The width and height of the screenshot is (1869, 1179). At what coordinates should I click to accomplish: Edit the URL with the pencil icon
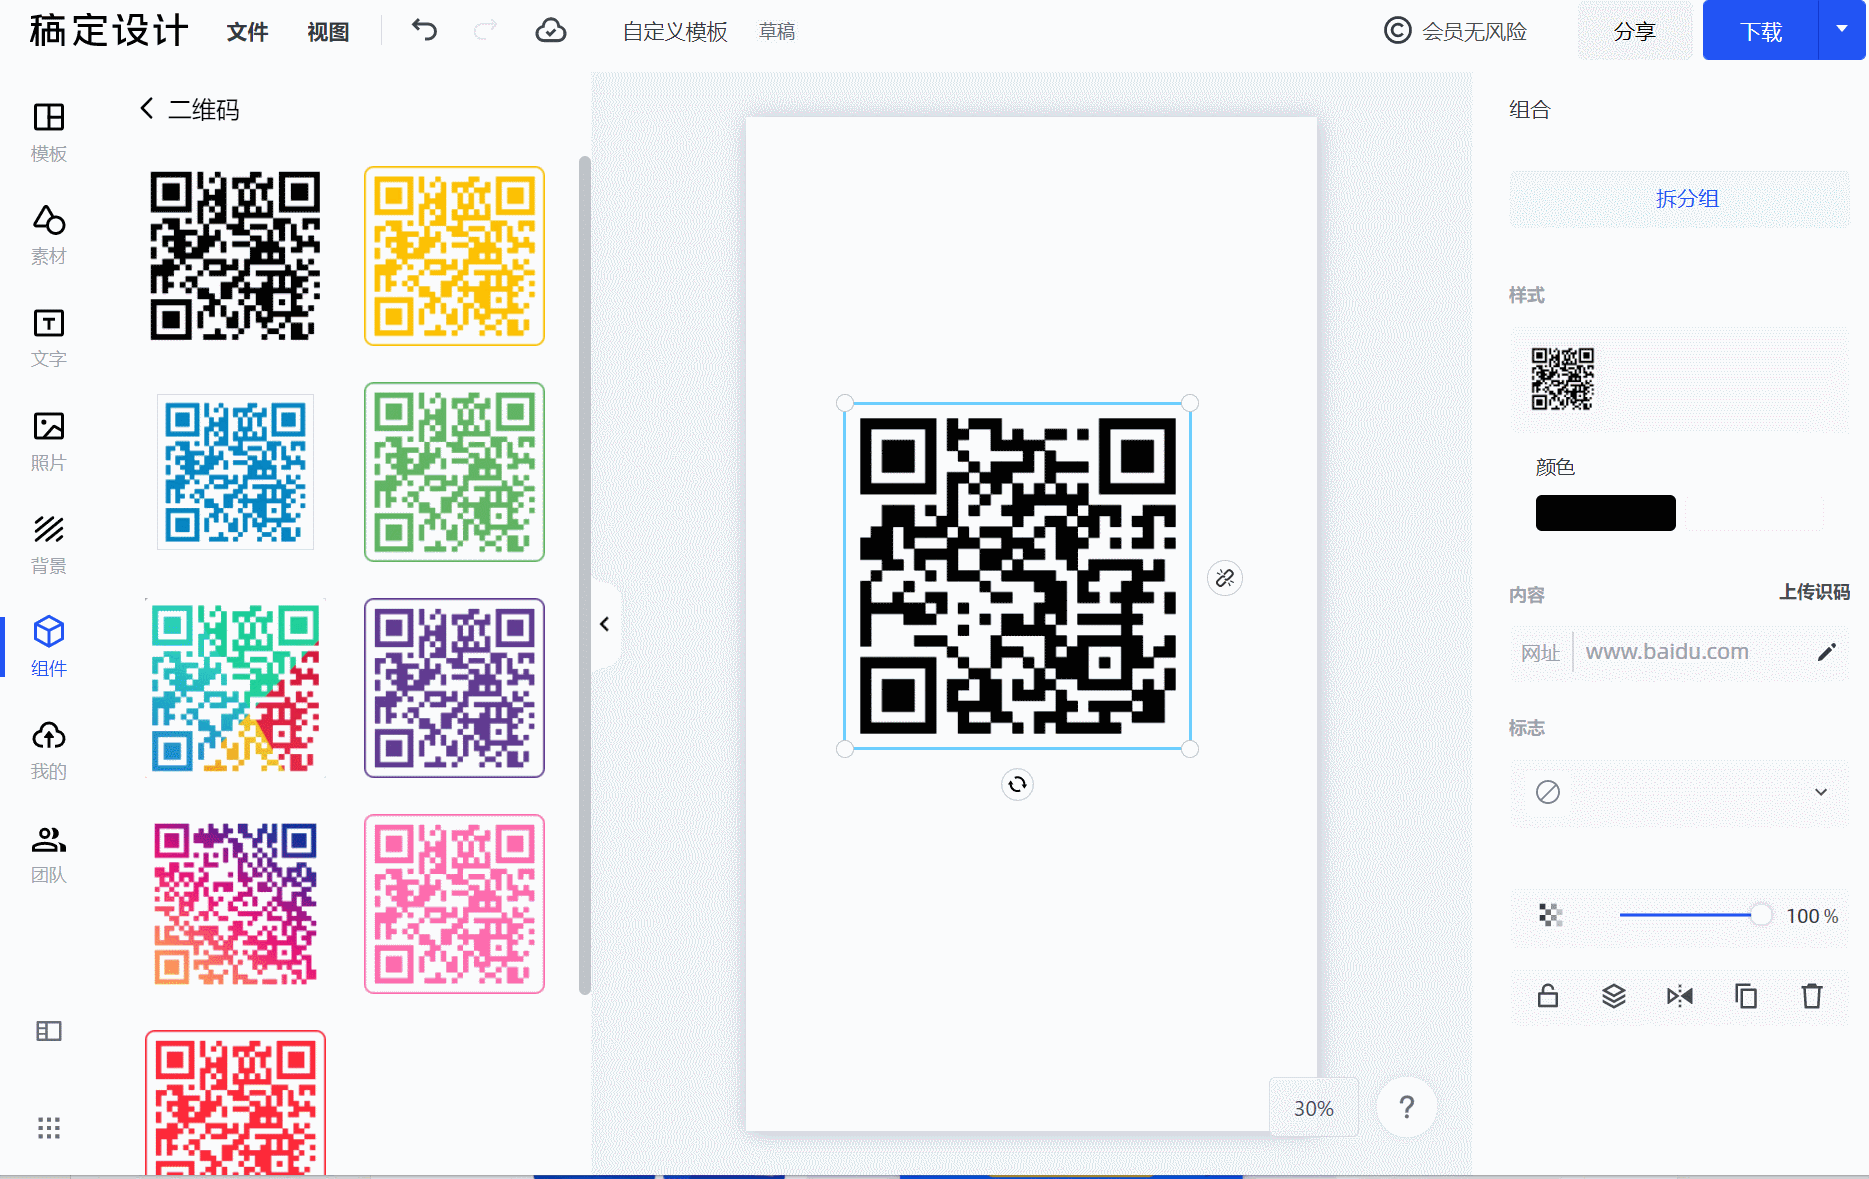(1826, 652)
